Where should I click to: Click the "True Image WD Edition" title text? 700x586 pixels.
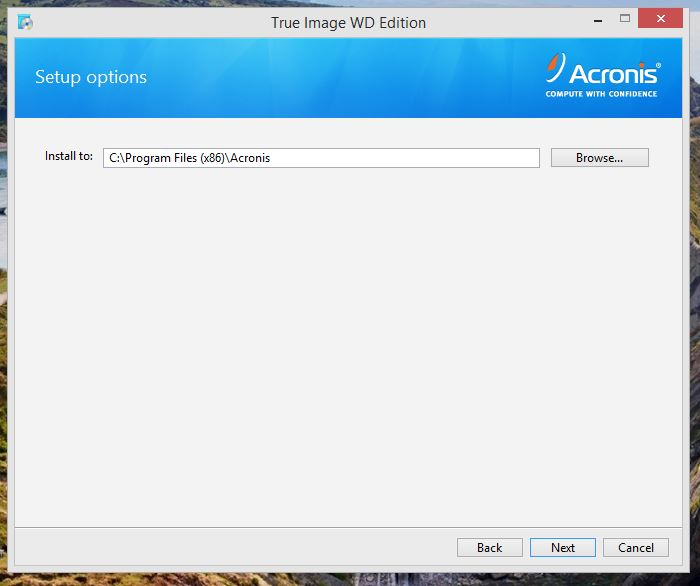coord(348,22)
